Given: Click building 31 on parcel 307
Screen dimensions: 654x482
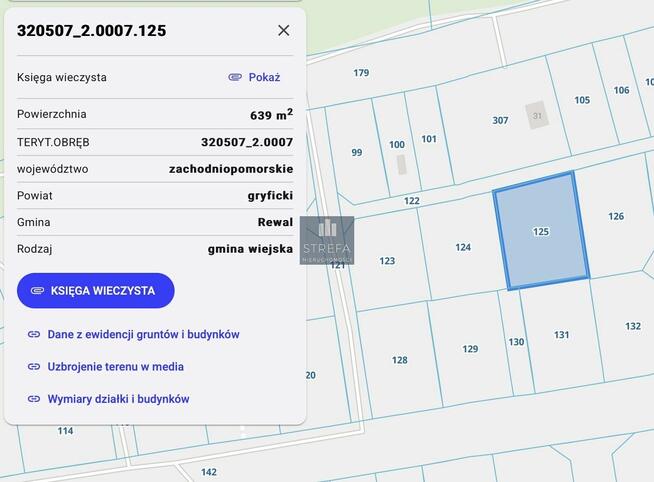Looking at the screenshot, I should (x=537, y=115).
